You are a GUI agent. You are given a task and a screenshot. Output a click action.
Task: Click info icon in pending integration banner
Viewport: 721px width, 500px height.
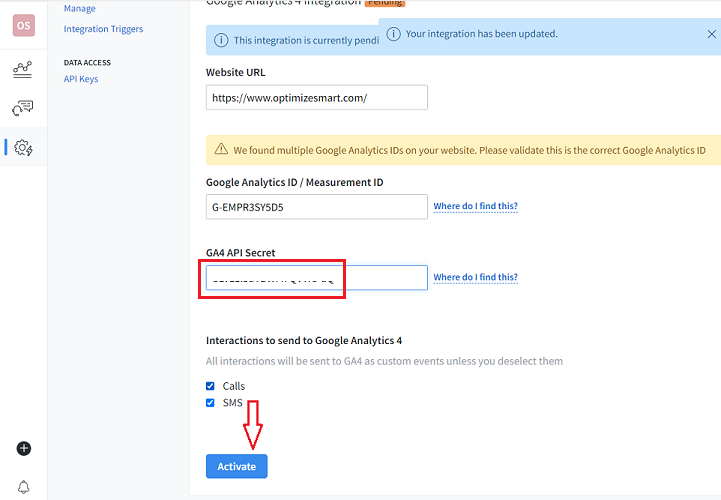click(x=221, y=40)
